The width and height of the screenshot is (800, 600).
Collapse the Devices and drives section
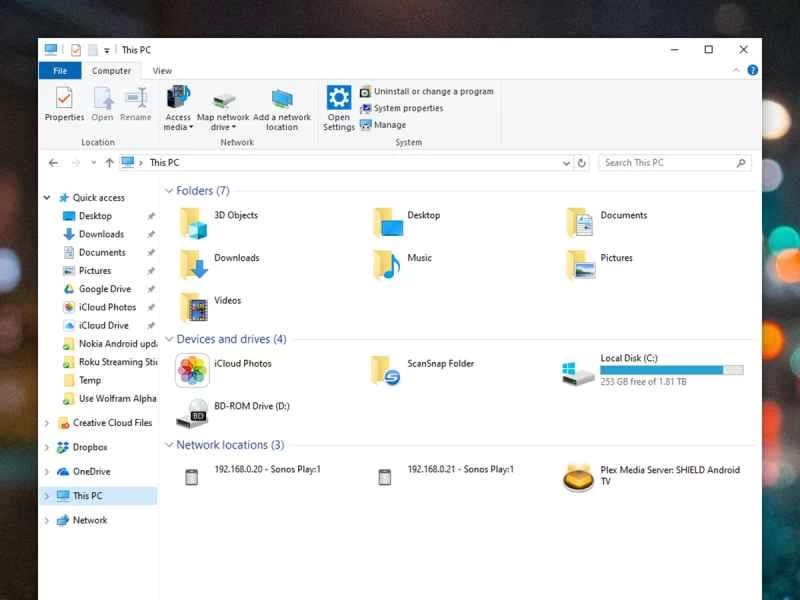[169, 339]
